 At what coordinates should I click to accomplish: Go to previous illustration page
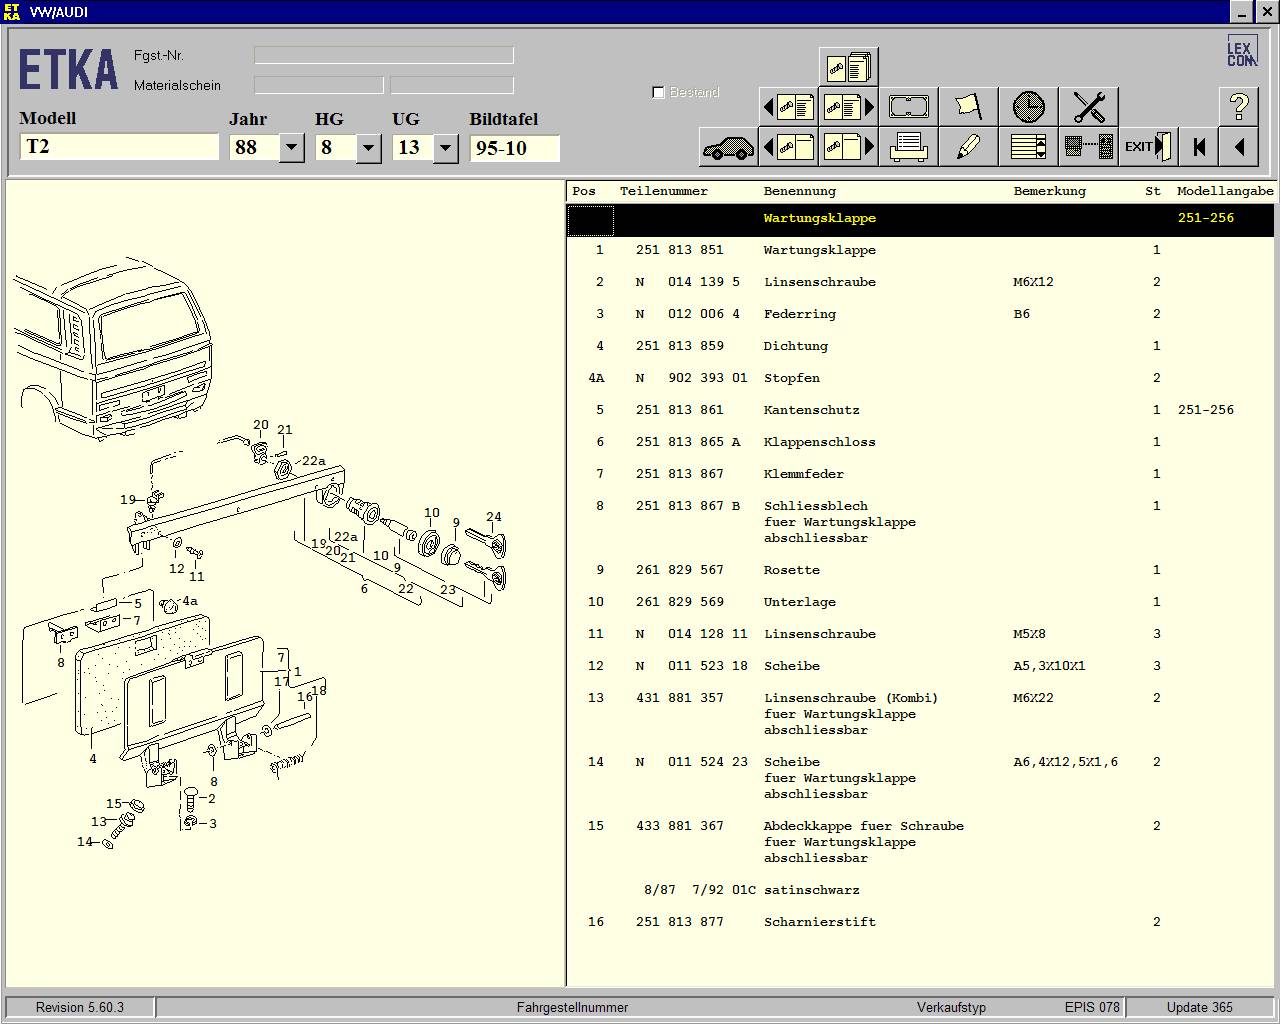[788, 147]
